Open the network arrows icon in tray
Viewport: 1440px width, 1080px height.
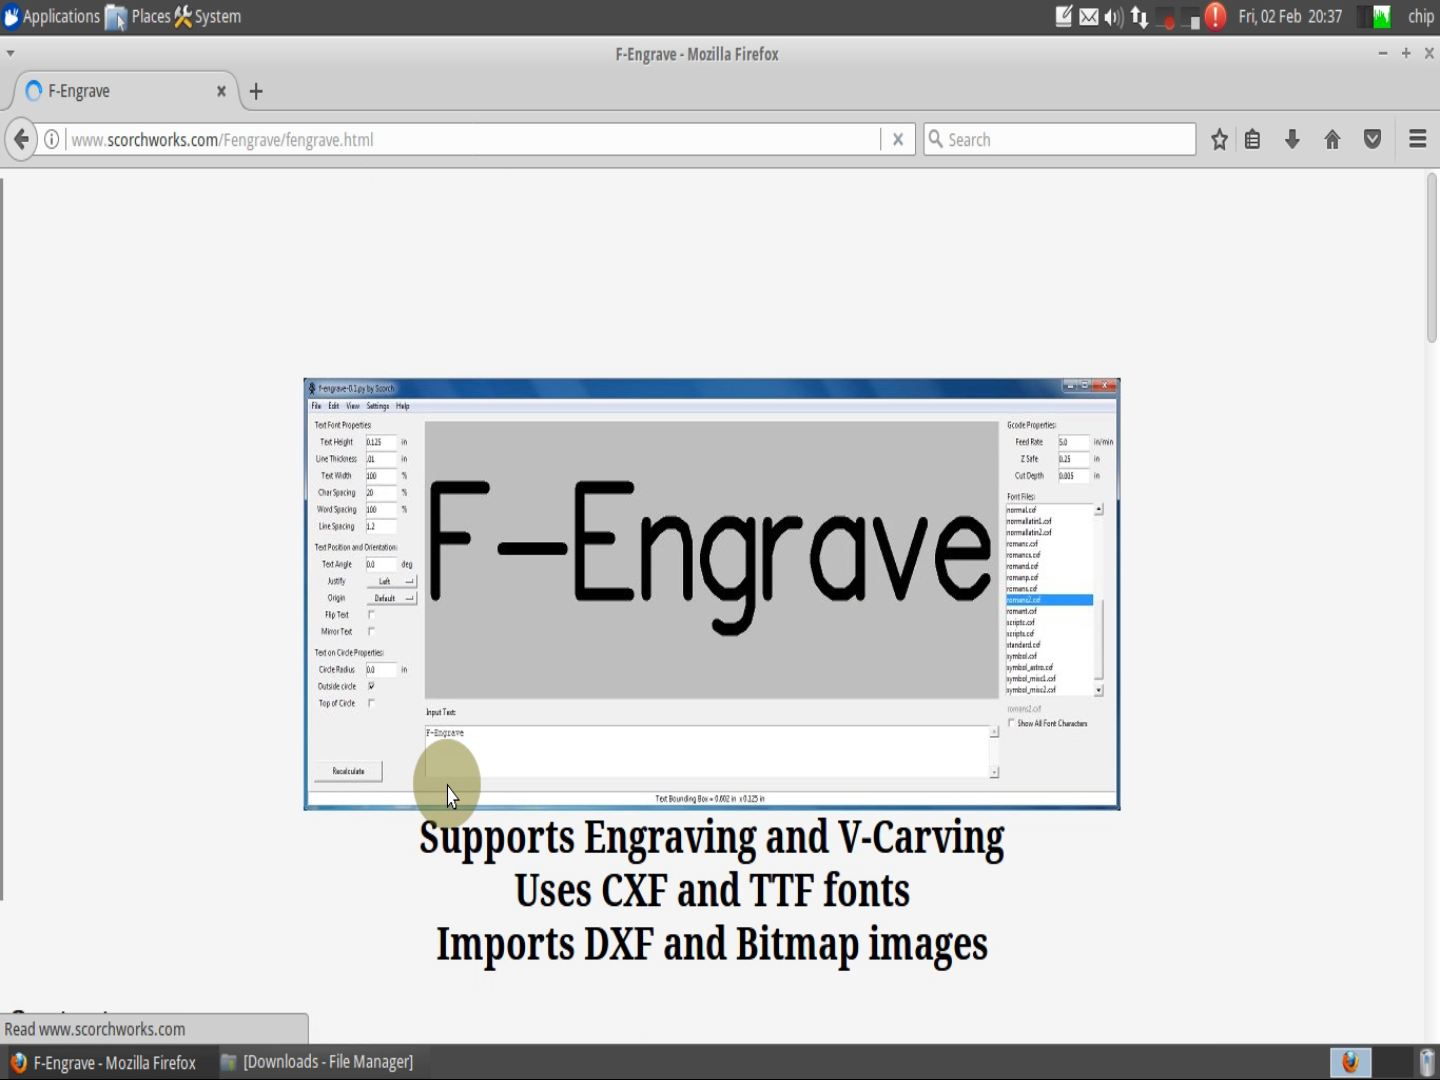(x=1138, y=16)
